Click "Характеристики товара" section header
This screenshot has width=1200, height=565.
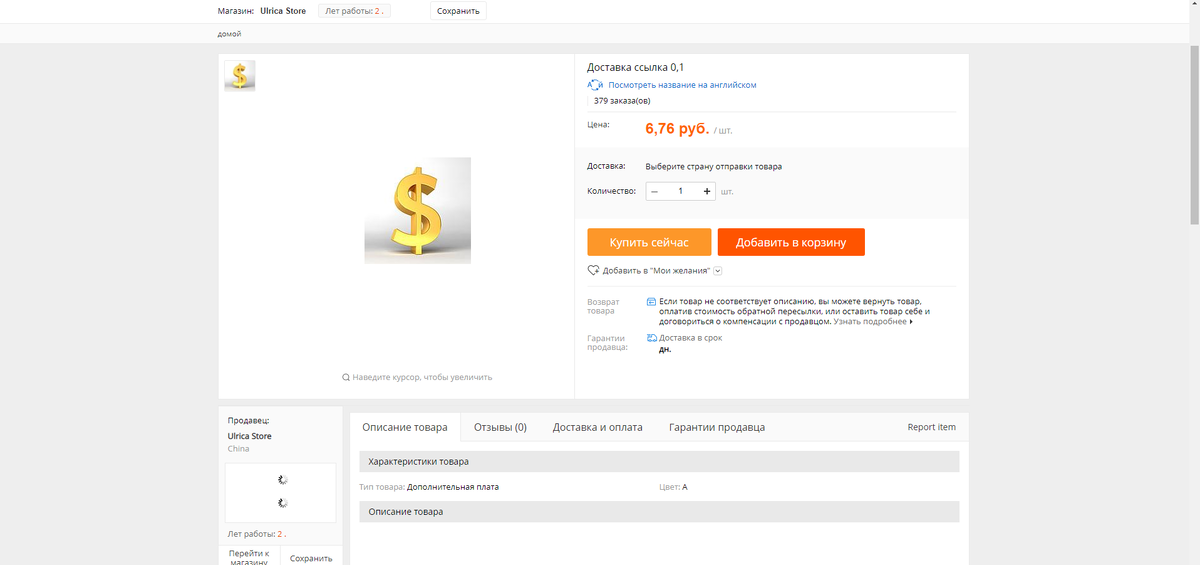tap(659, 461)
